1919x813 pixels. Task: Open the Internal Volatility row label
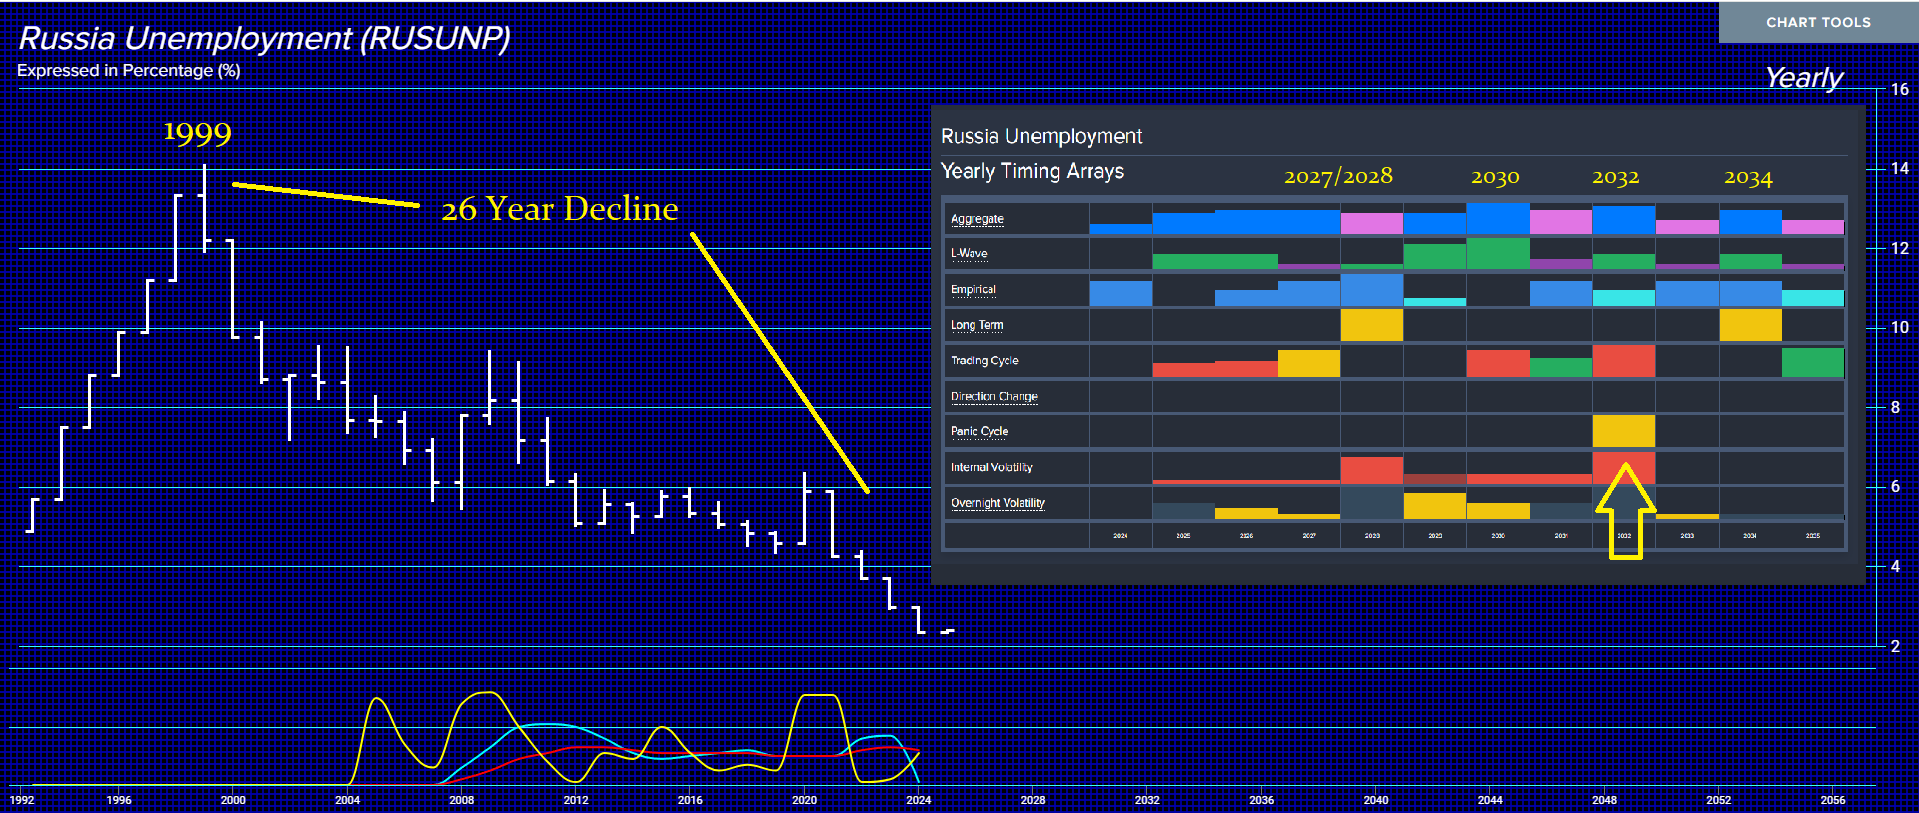pyautogui.click(x=991, y=468)
